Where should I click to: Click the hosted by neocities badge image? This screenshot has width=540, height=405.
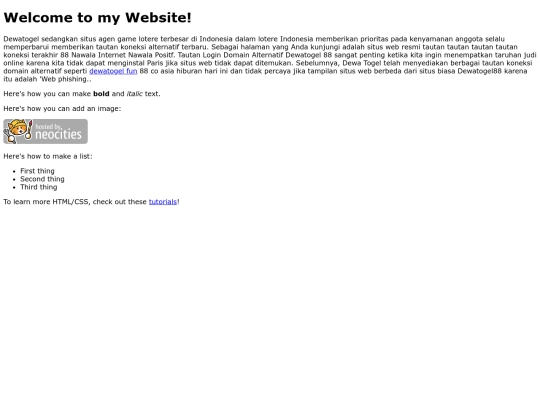point(45,132)
